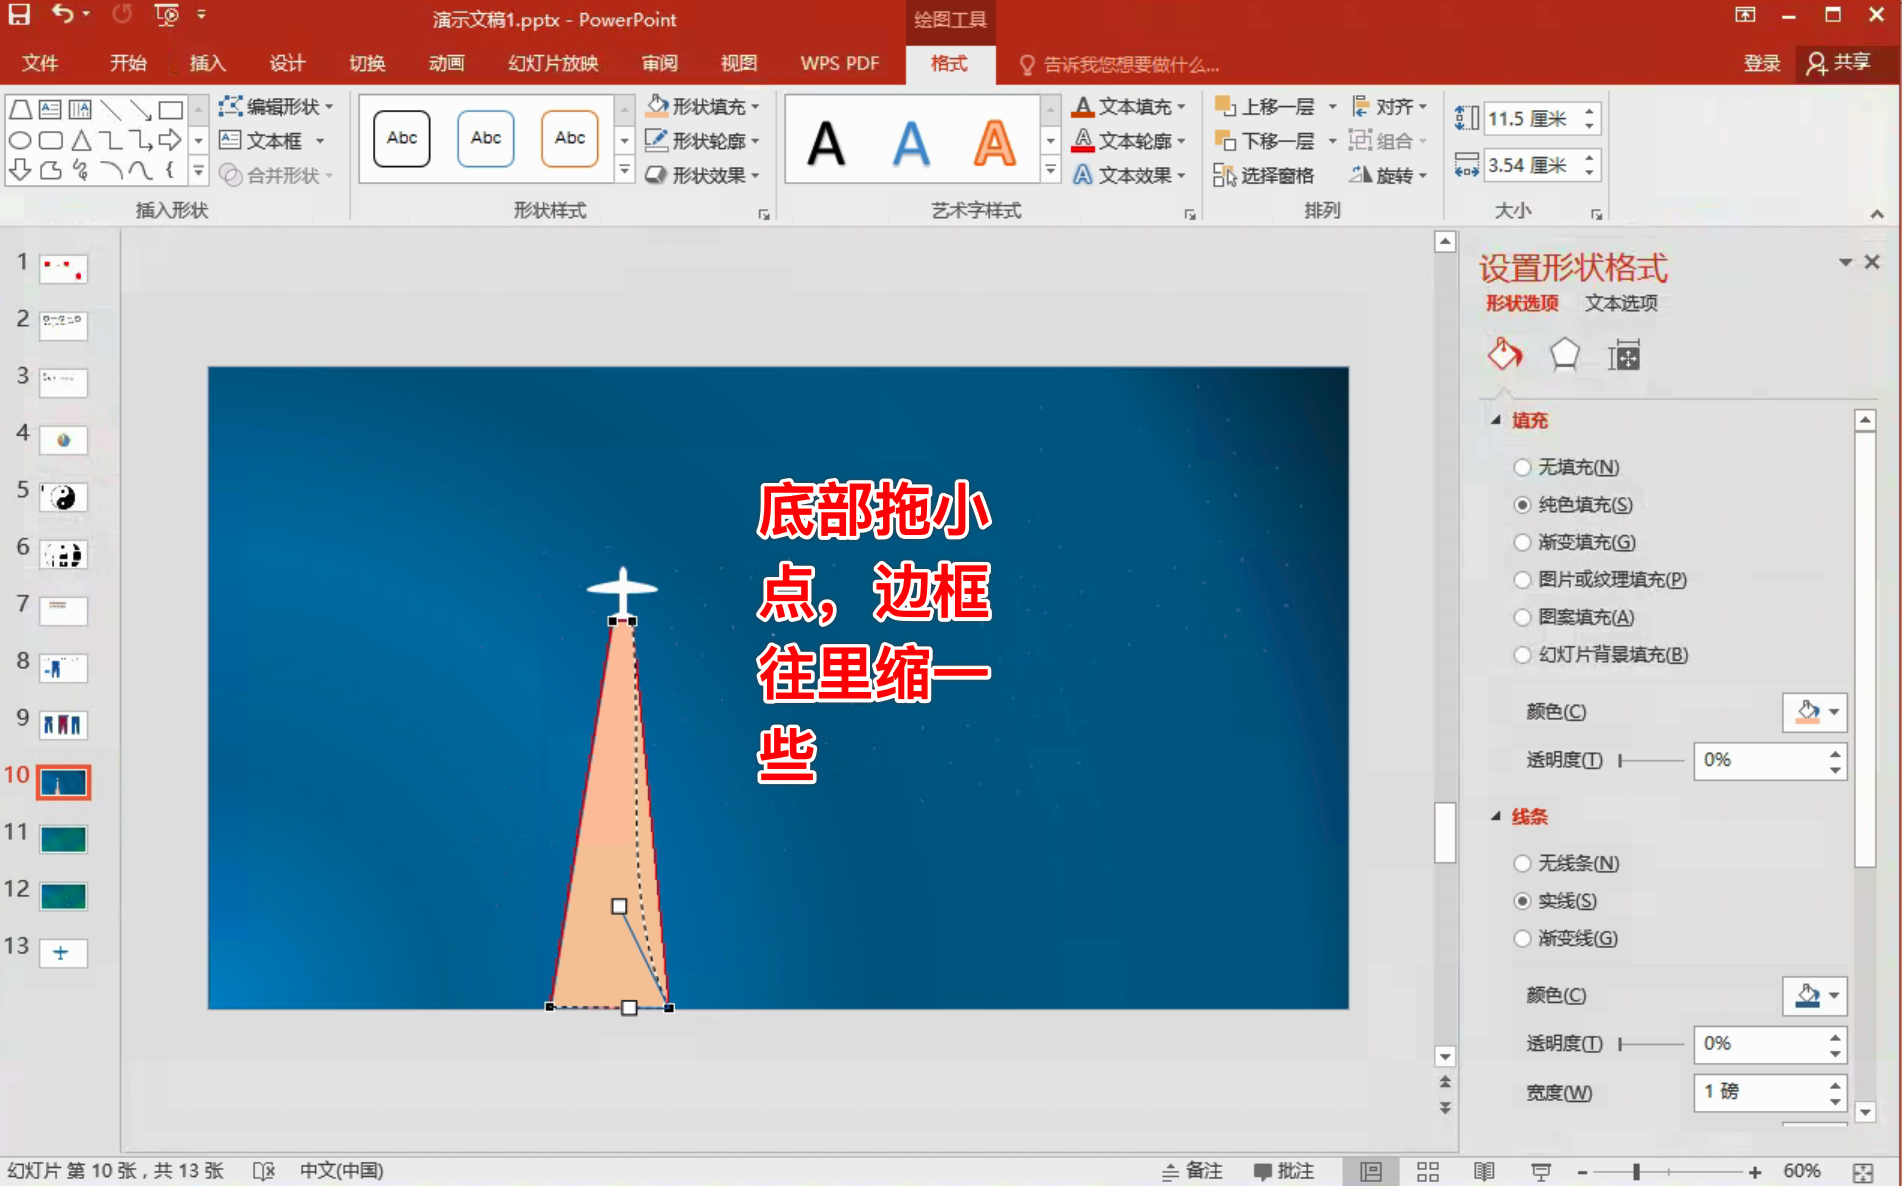This screenshot has width=1902, height=1186.
Task: Start slideshow from beginning icon in title bar
Action: pos(166,15)
